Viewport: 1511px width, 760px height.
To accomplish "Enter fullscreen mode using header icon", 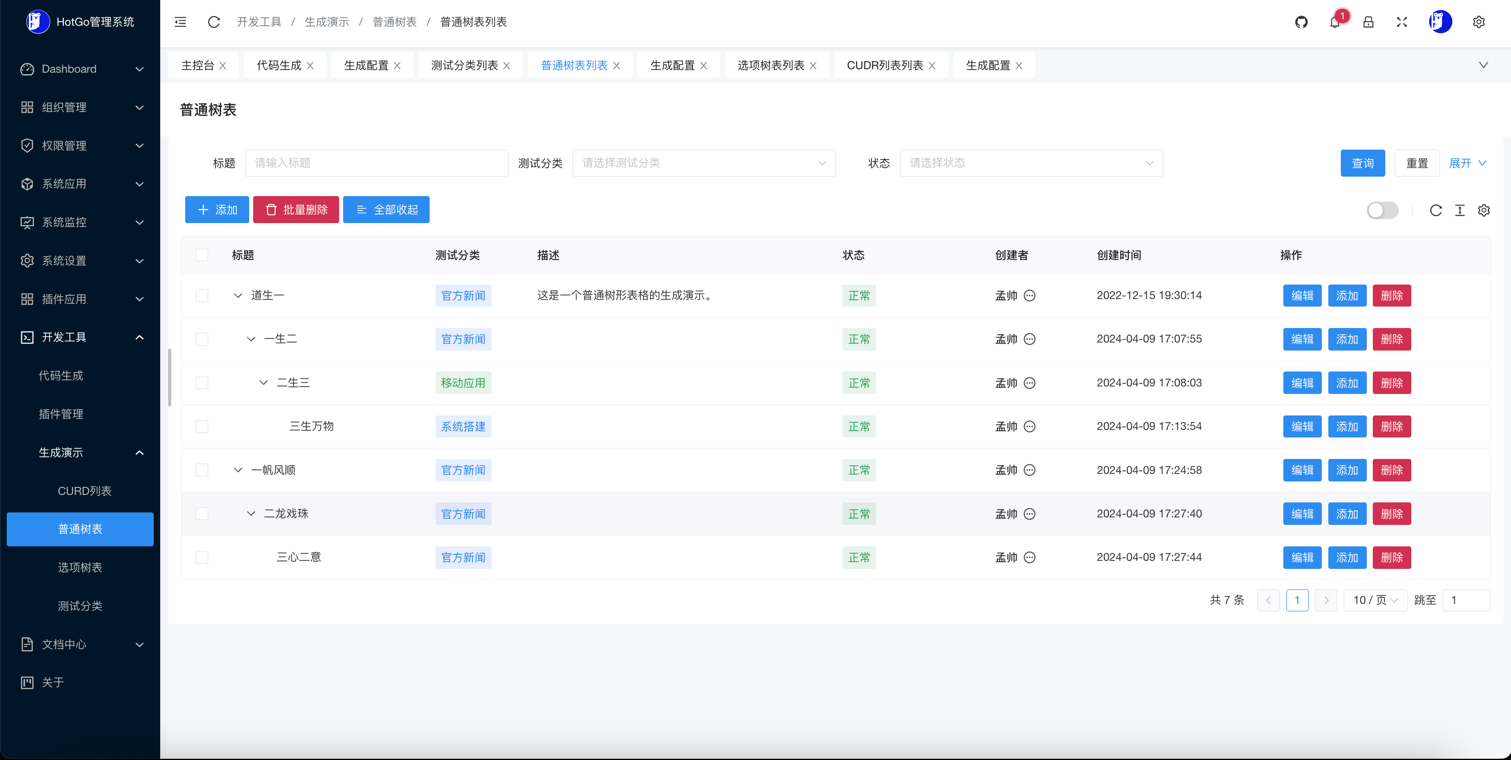I will [1402, 22].
